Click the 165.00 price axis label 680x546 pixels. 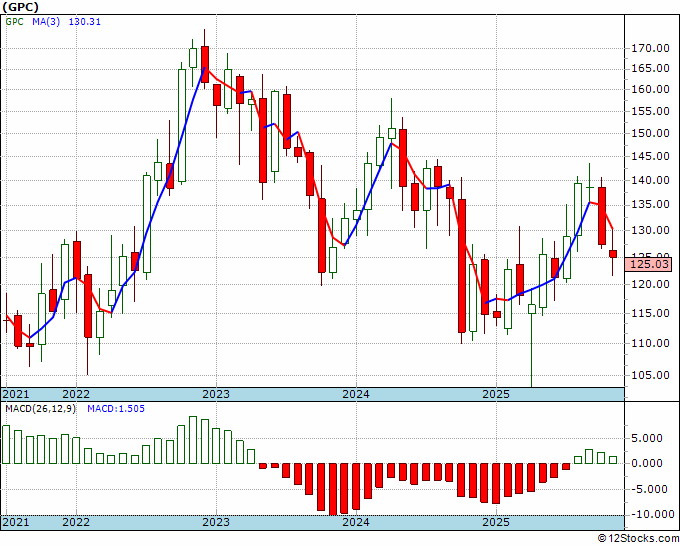649,68
